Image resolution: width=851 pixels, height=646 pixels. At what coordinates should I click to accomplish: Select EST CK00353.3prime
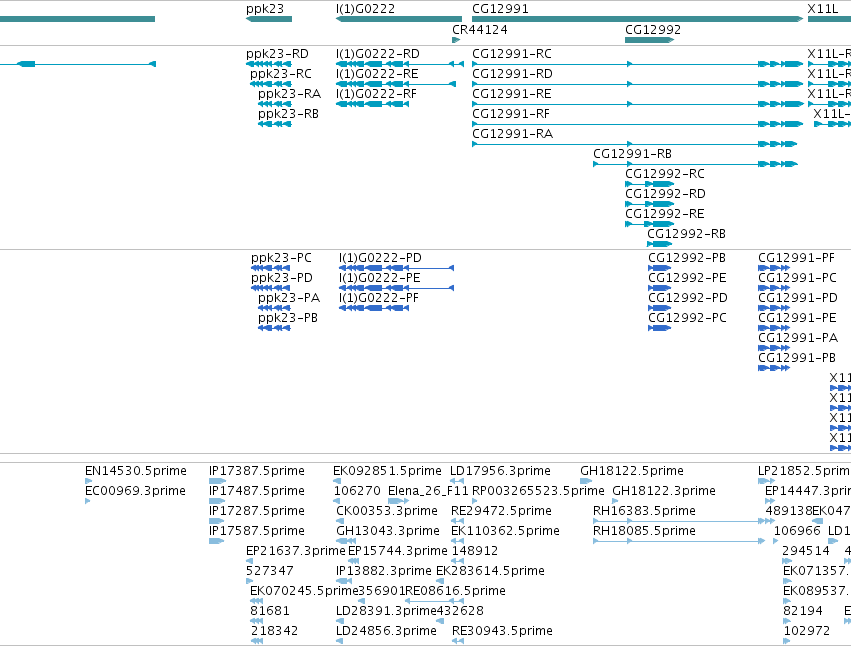(340, 521)
